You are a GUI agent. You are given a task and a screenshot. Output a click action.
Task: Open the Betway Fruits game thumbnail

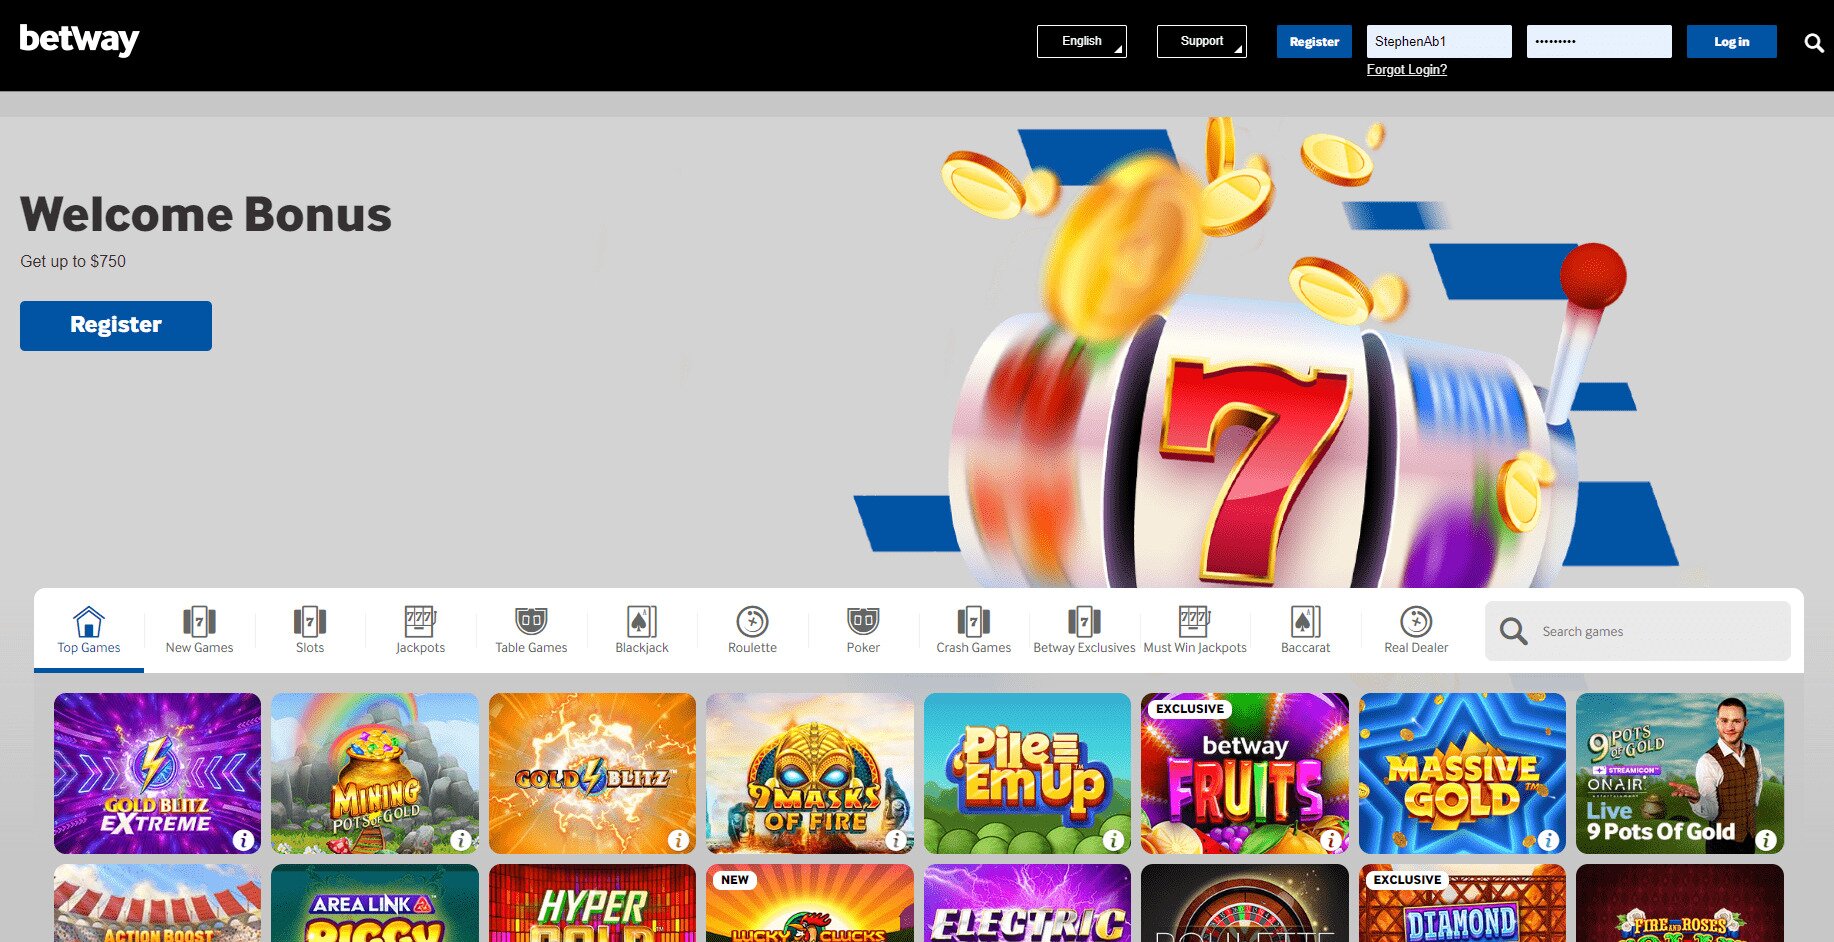[x=1244, y=773]
